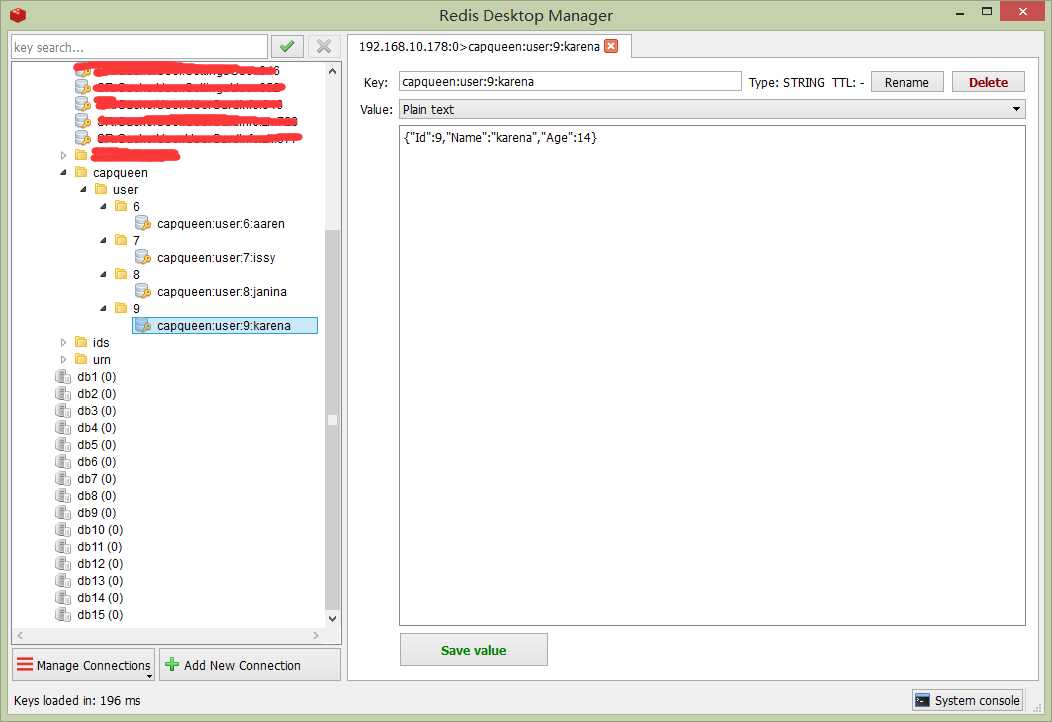The width and height of the screenshot is (1052, 722).
Task: Click the db1 database icon
Action: (63, 376)
